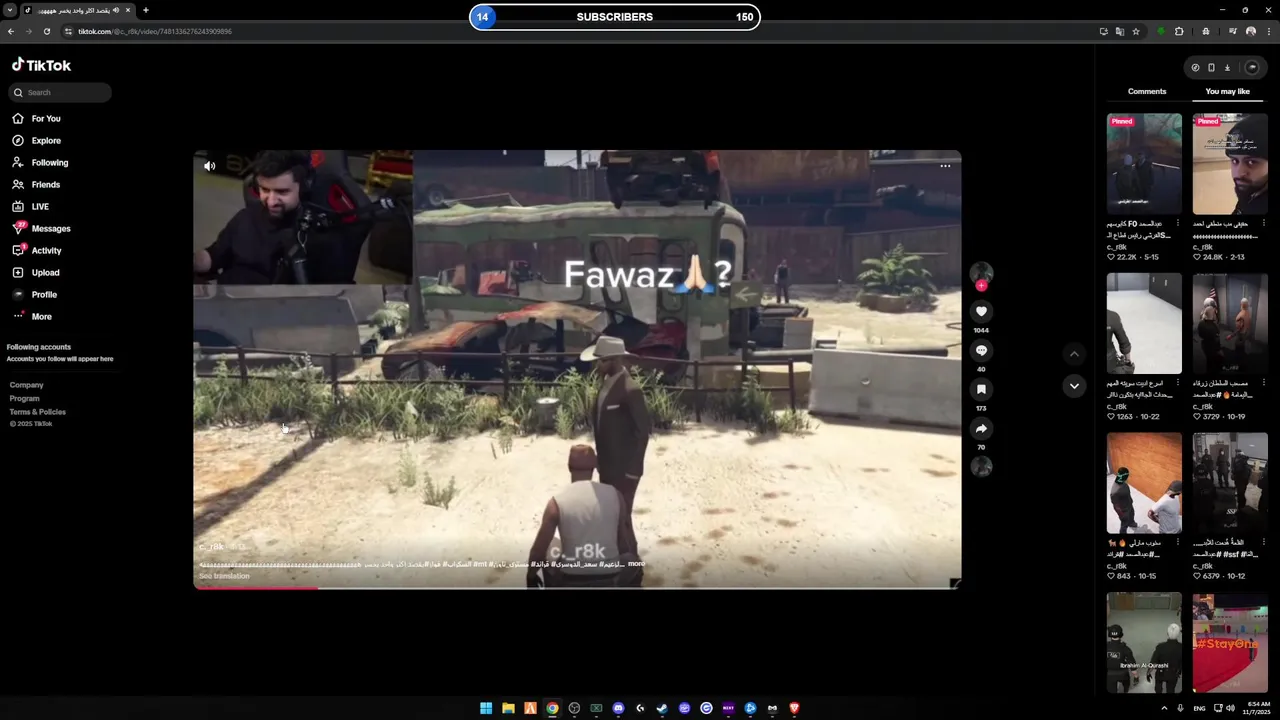Click the Chrome address bar URL
1280x720 pixels.
[x=155, y=31]
